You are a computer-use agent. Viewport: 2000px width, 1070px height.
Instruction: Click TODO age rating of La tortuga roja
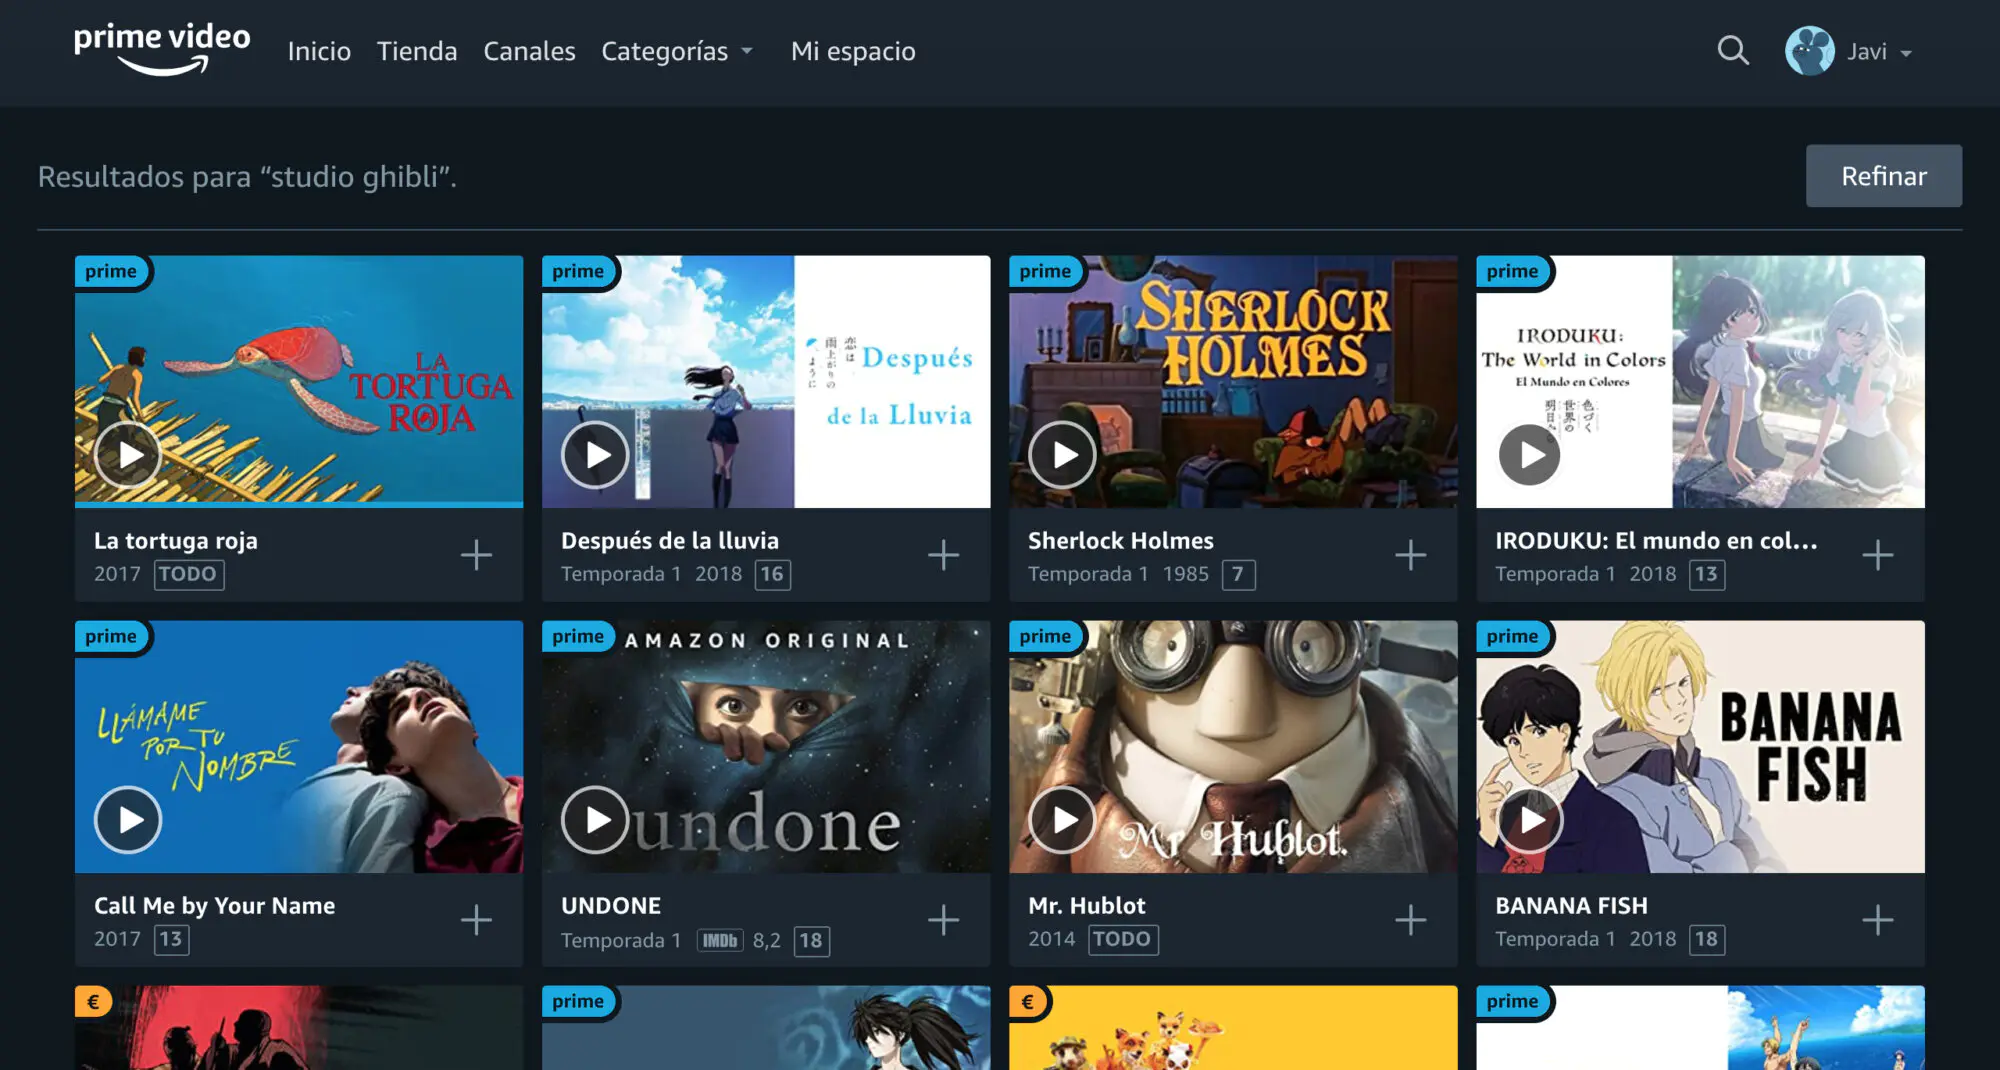pyautogui.click(x=189, y=574)
